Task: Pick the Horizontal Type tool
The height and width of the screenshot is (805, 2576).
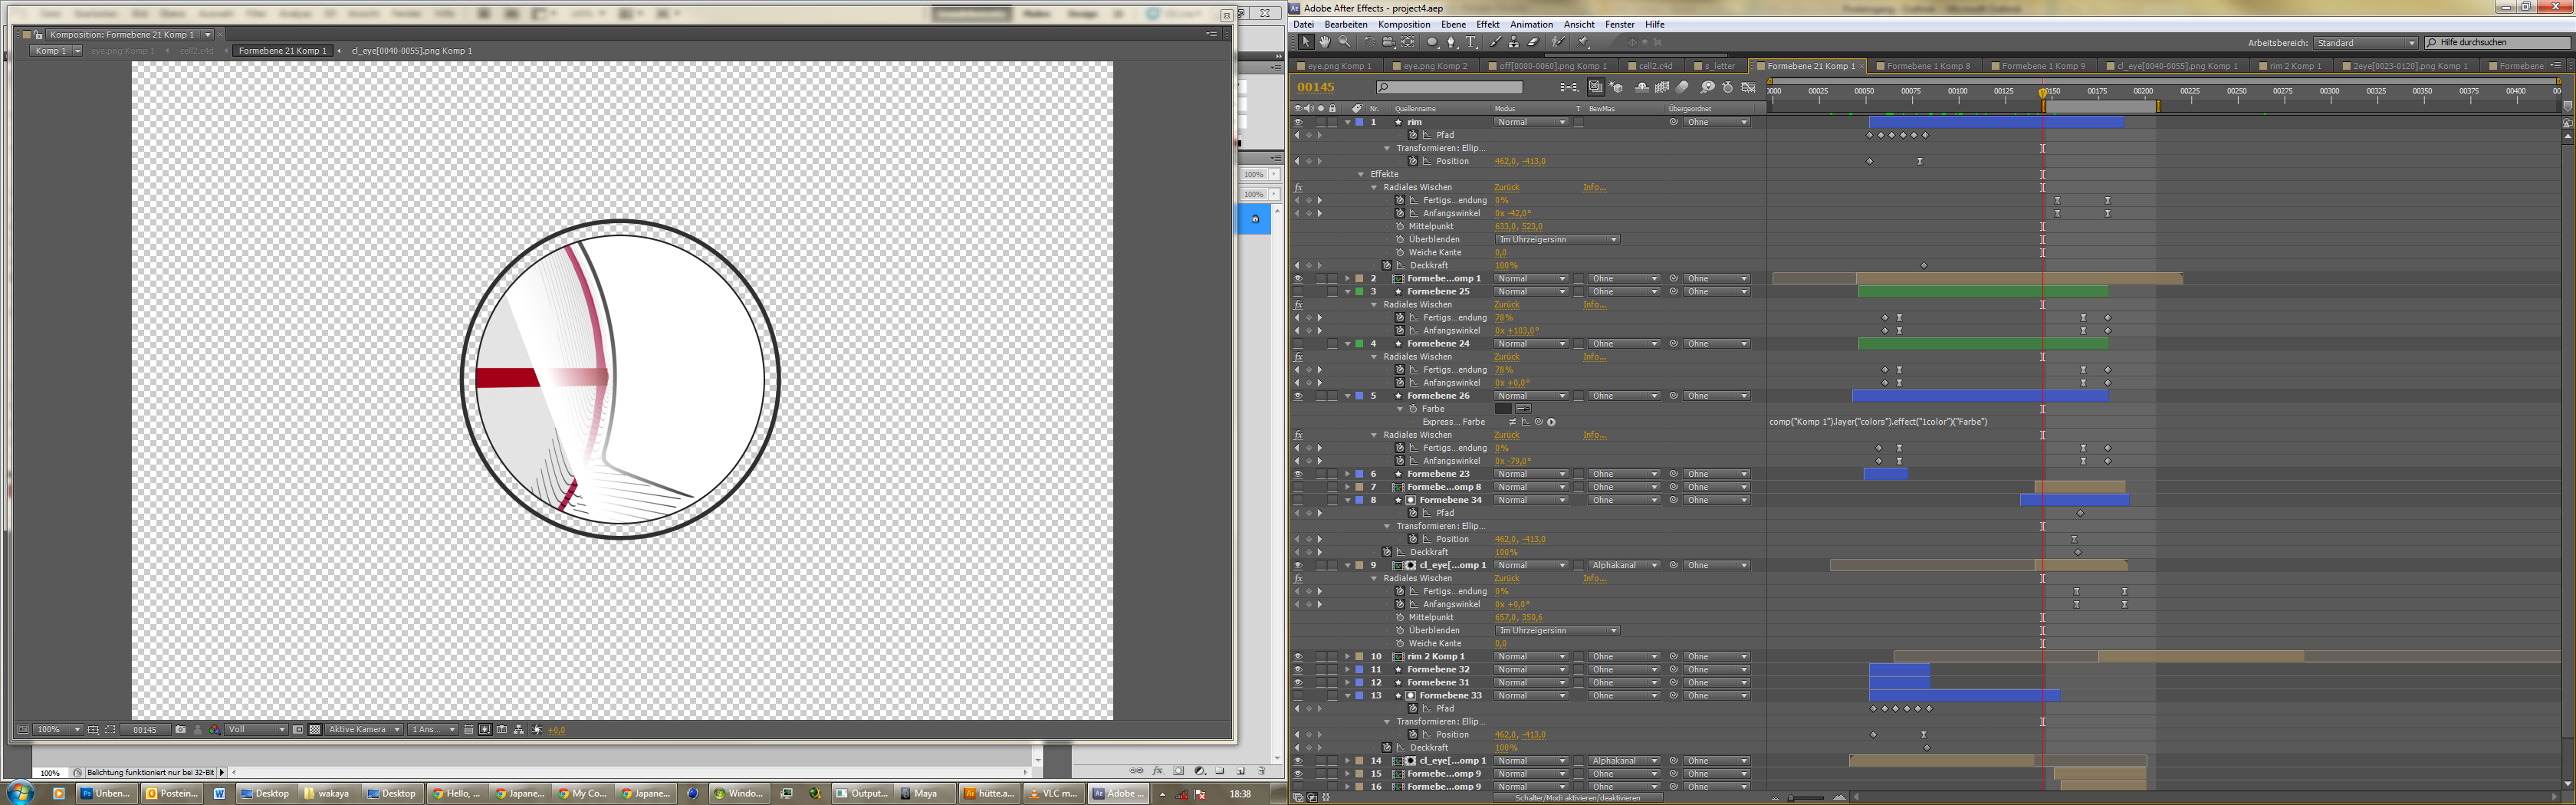Action: pyautogui.click(x=1471, y=42)
